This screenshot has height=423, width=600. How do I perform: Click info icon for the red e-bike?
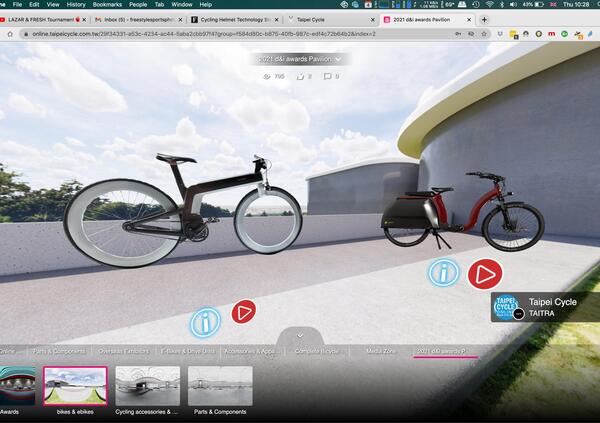coord(443,272)
